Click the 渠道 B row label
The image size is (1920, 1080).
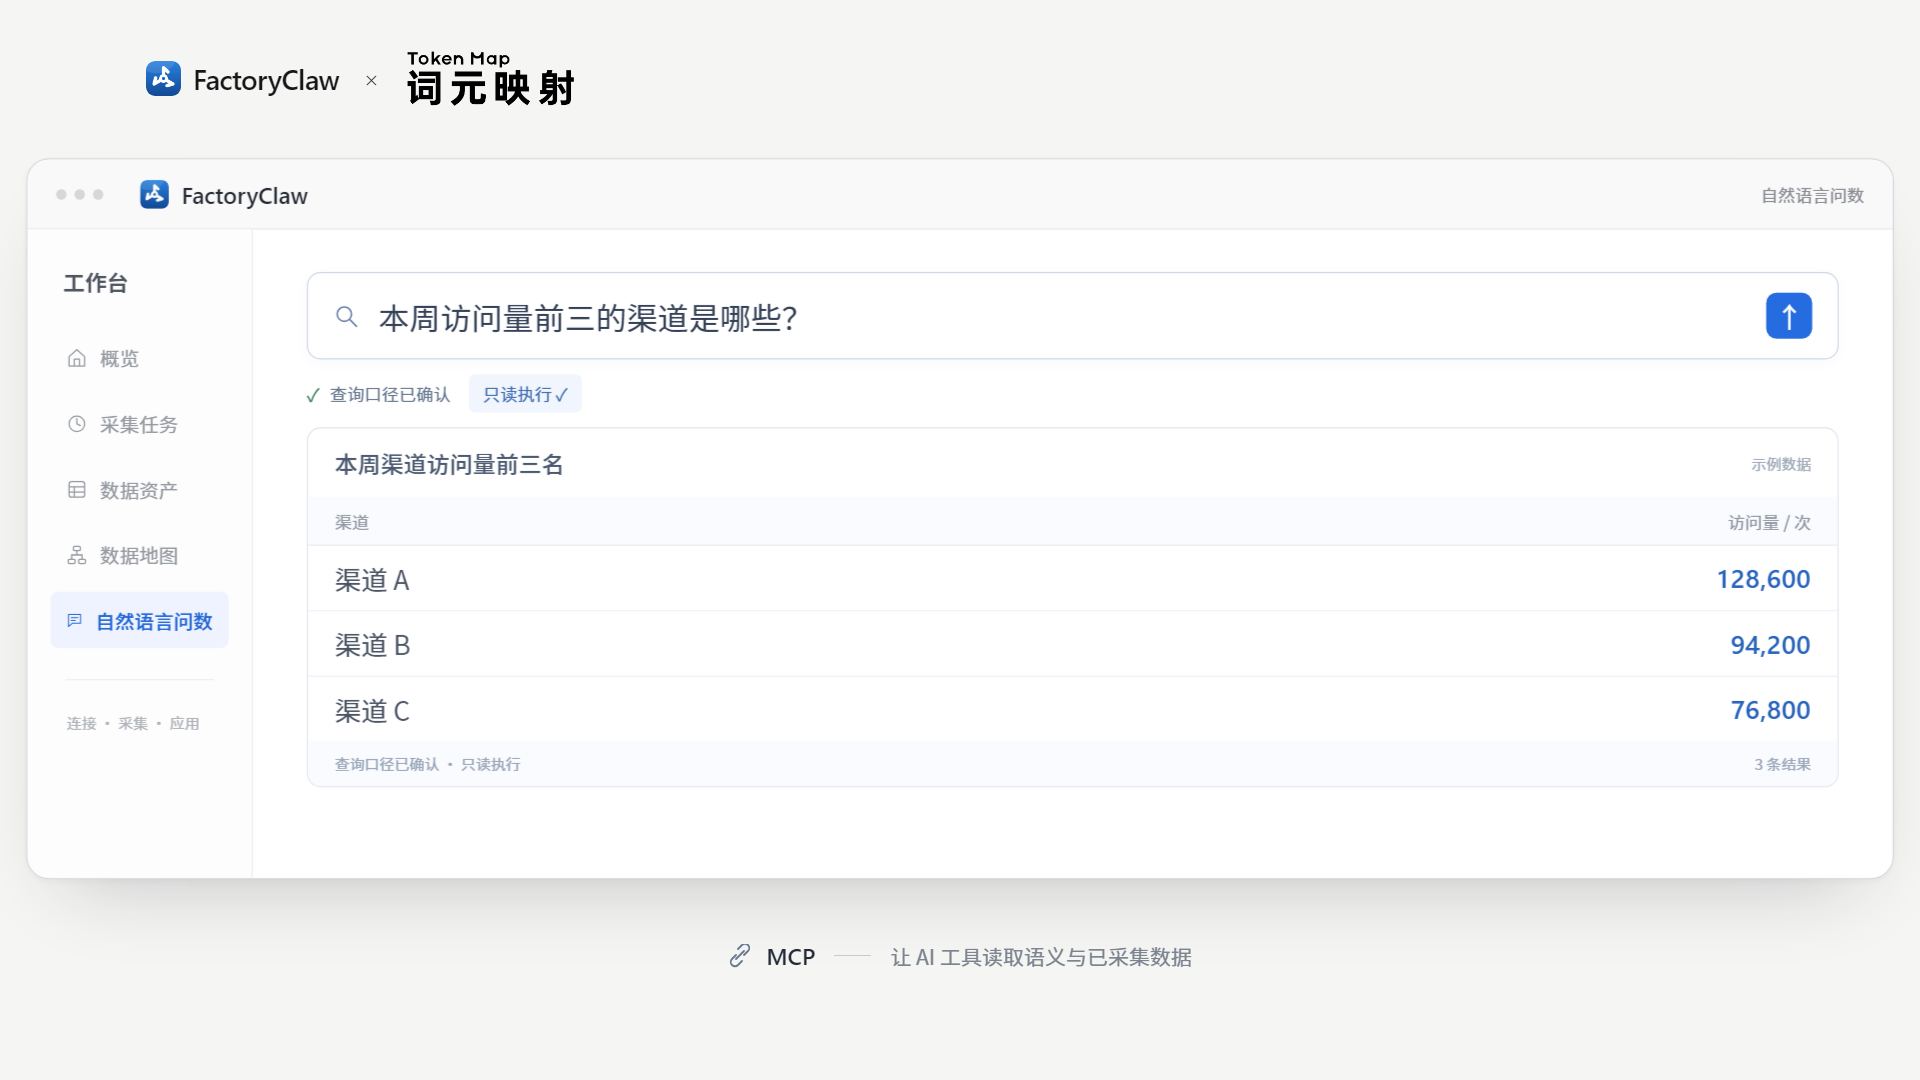[x=372, y=645]
